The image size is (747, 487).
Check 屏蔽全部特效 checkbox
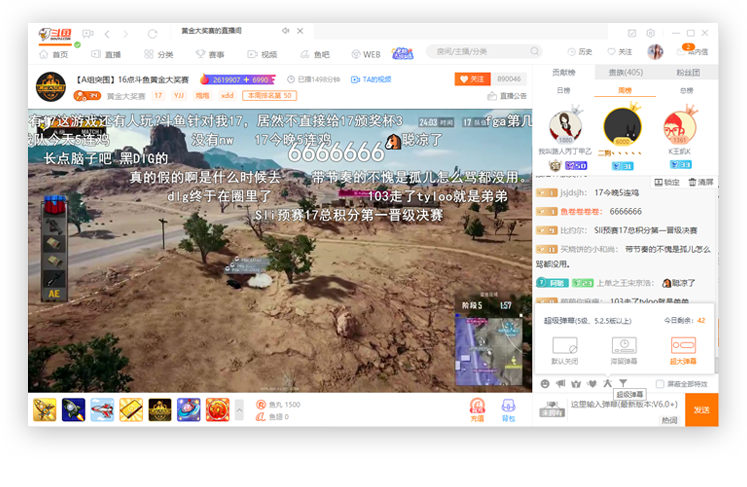660,384
